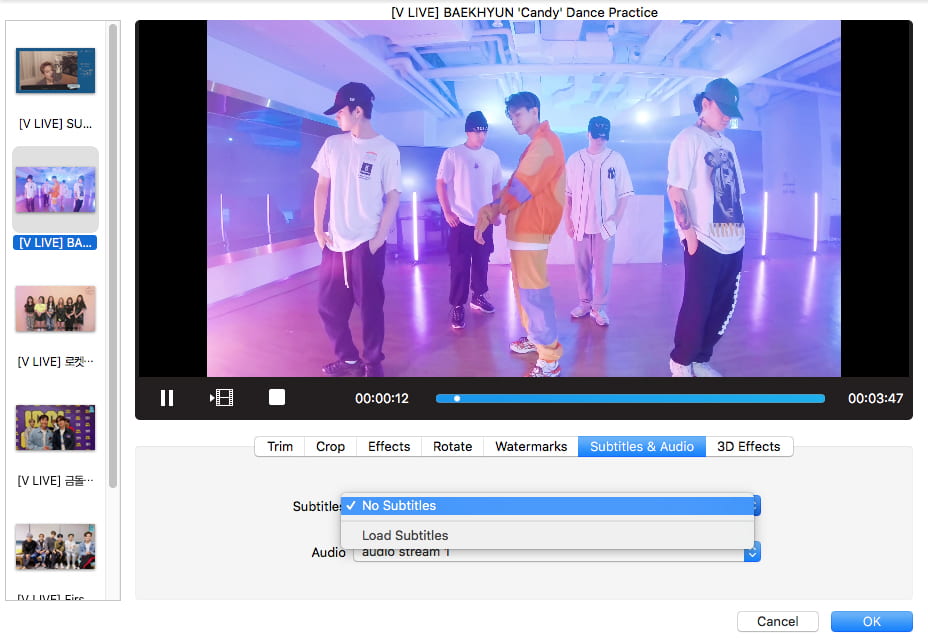The height and width of the screenshot is (644, 928).
Task: Open the 3D Effects tab
Action: click(749, 446)
